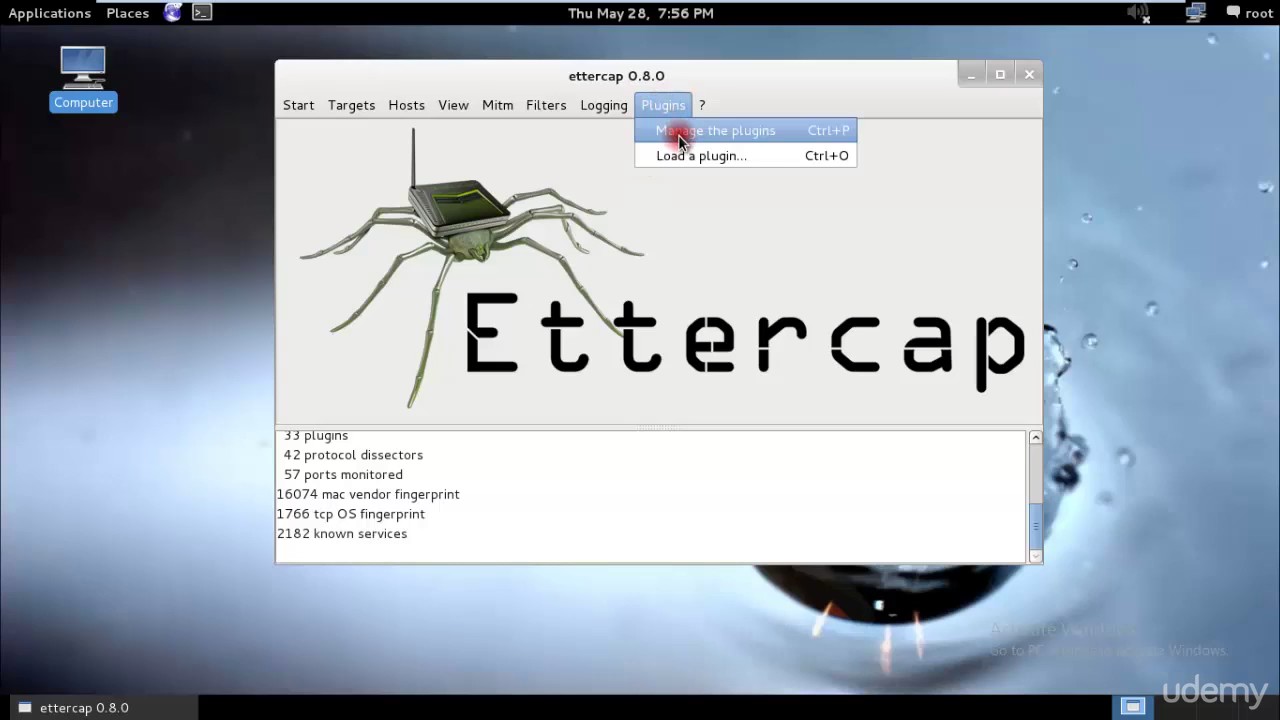Click the workspace switcher in bottom panel
Screen dimensions: 1280x720
1132,707
